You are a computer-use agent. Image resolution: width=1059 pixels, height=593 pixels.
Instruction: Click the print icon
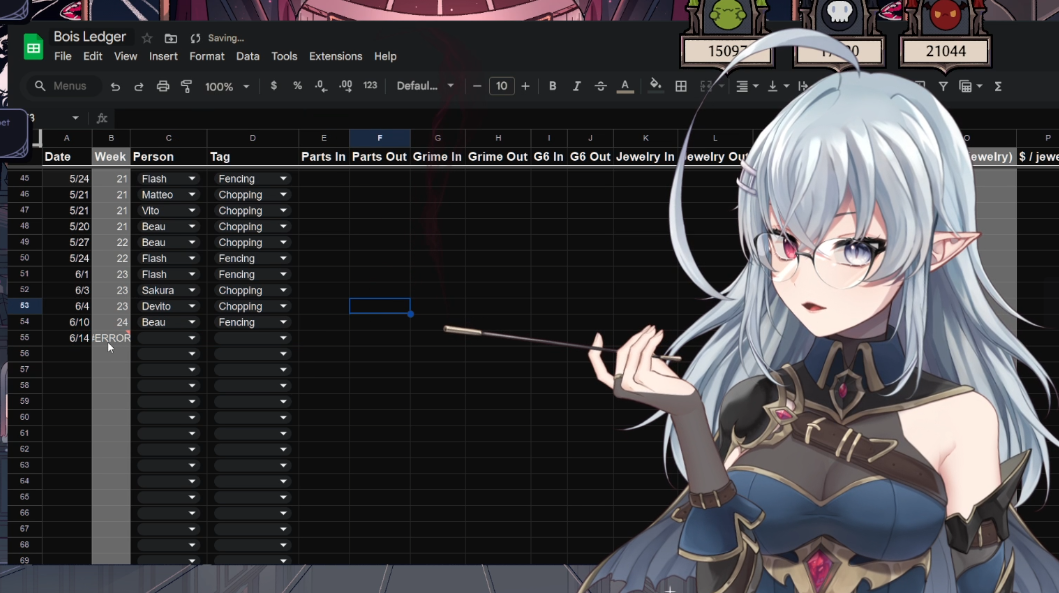(163, 86)
